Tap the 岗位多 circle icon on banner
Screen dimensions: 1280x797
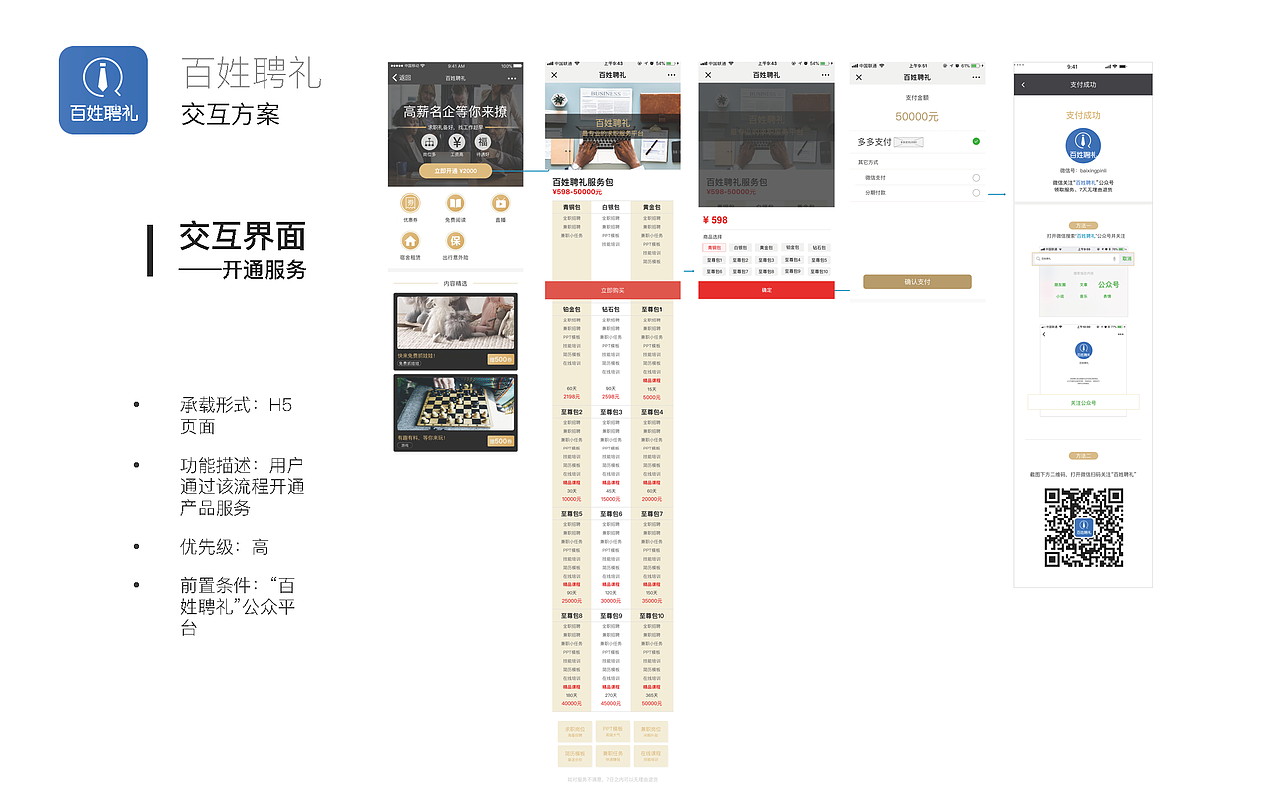click(x=430, y=142)
